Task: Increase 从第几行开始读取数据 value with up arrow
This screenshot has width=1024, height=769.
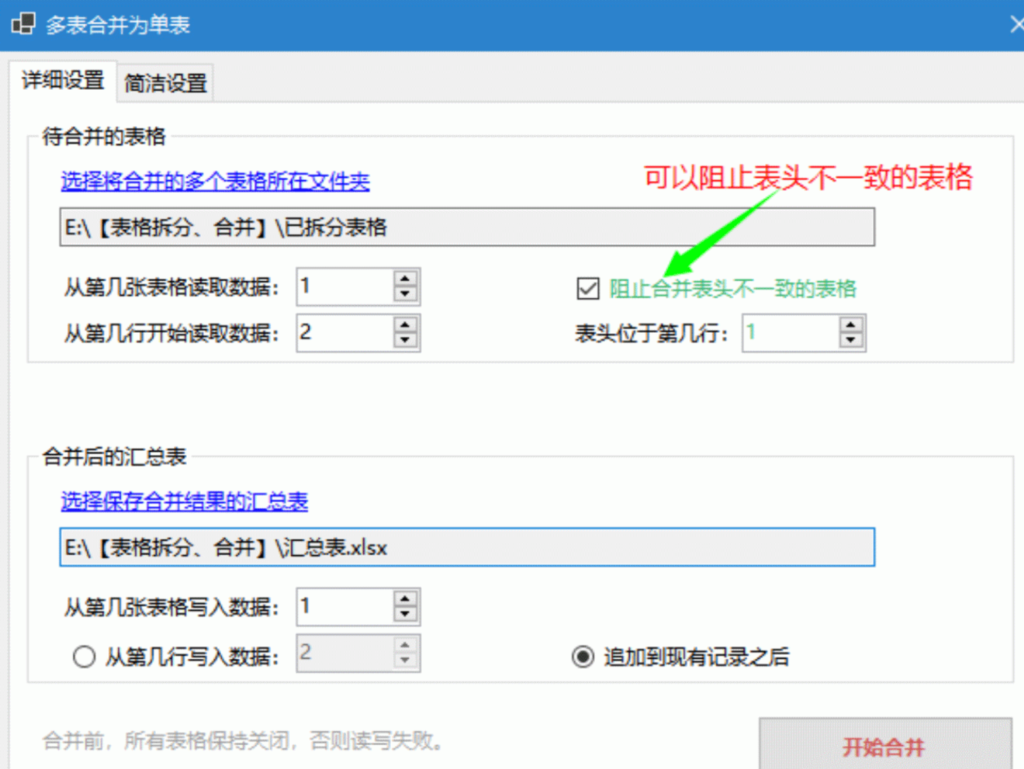Action: coord(405,324)
